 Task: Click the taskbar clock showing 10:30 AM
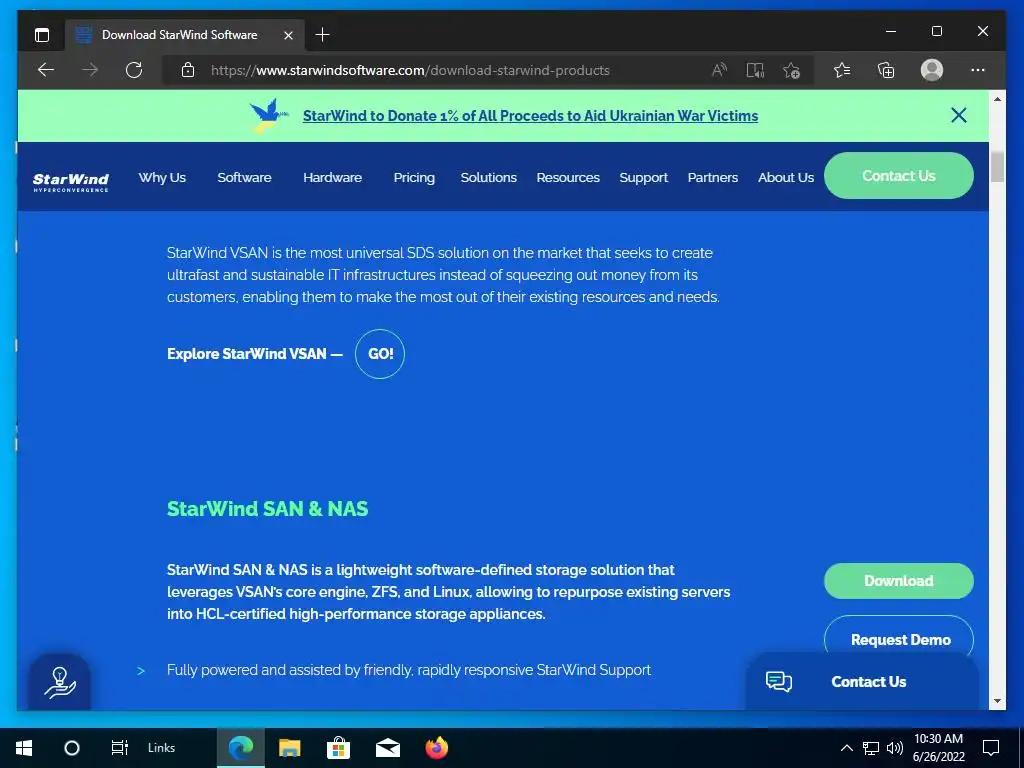(x=938, y=748)
